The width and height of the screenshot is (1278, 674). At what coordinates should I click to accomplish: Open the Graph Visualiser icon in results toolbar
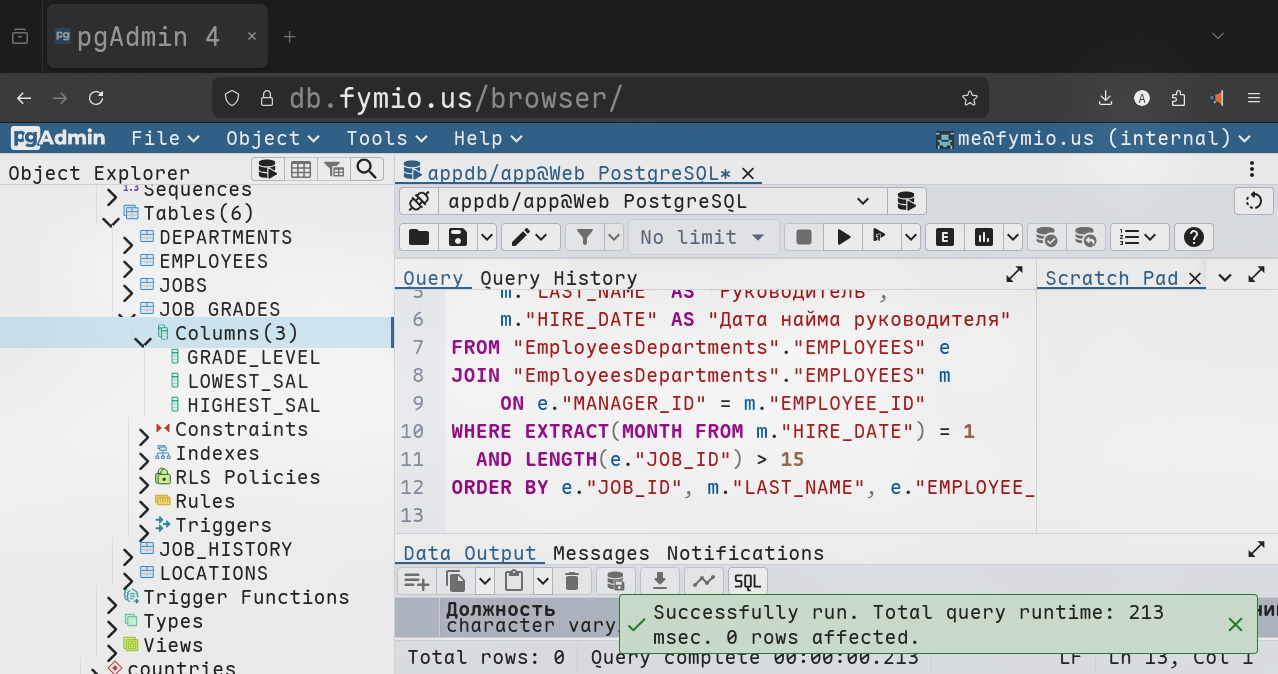(x=704, y=581)
